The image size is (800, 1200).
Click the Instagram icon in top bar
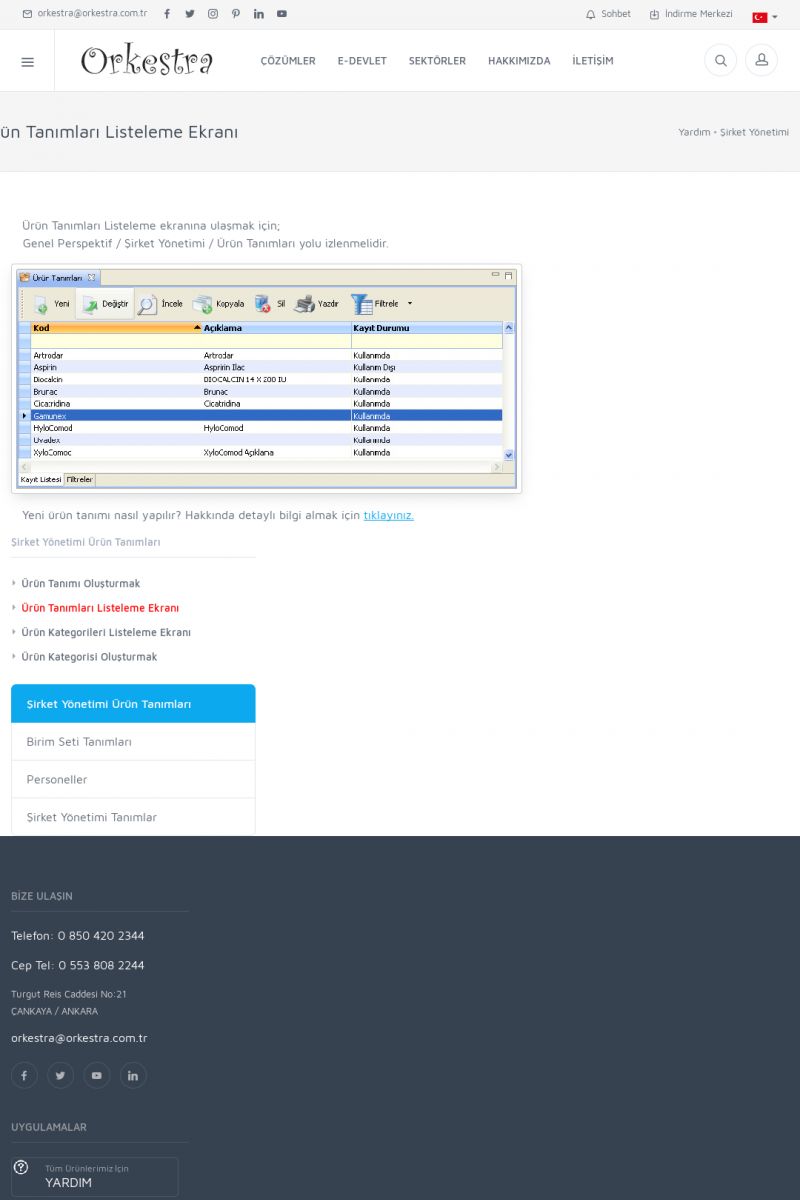tap(213, 14)
